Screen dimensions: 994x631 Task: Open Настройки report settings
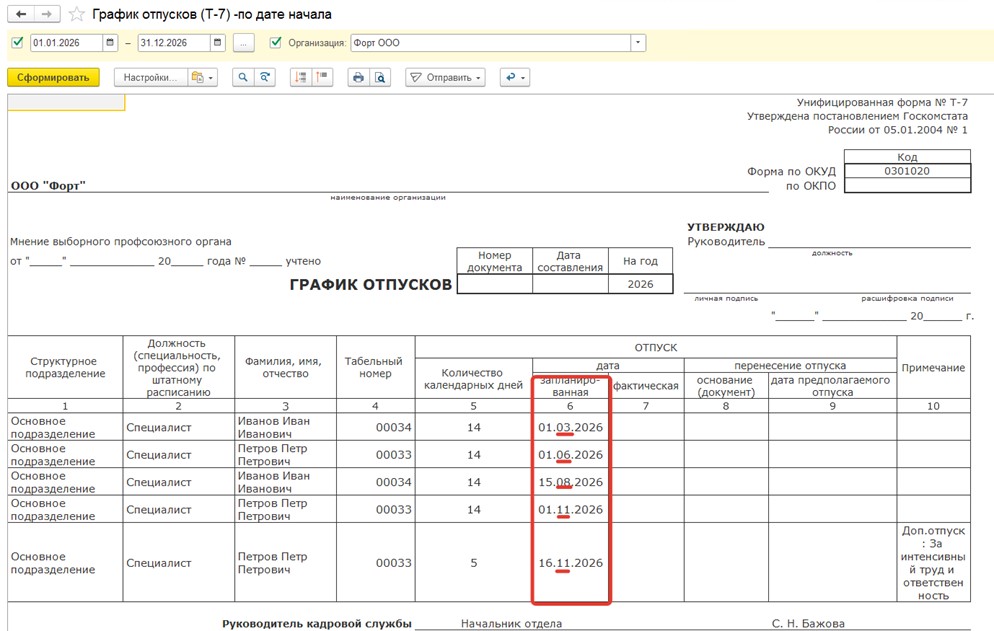tap(151, 77)
